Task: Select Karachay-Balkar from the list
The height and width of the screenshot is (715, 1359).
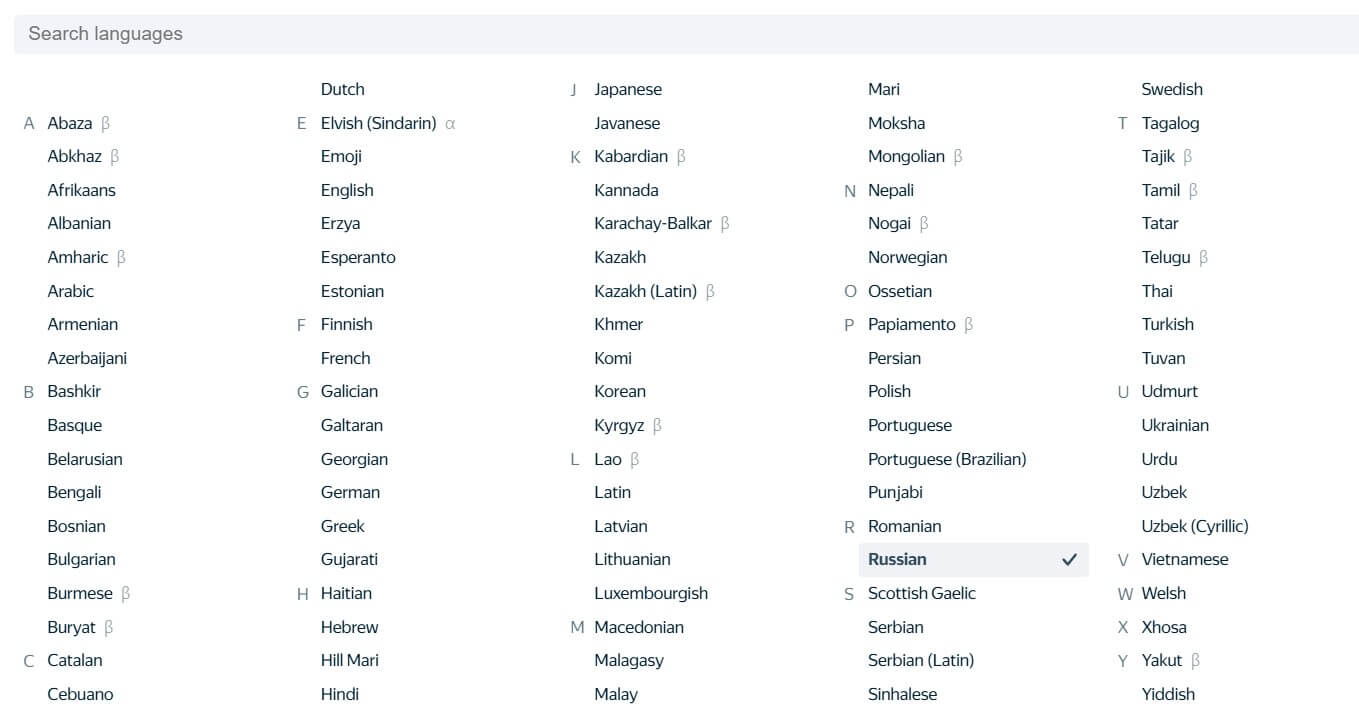Action: click(x=652, y=223)
